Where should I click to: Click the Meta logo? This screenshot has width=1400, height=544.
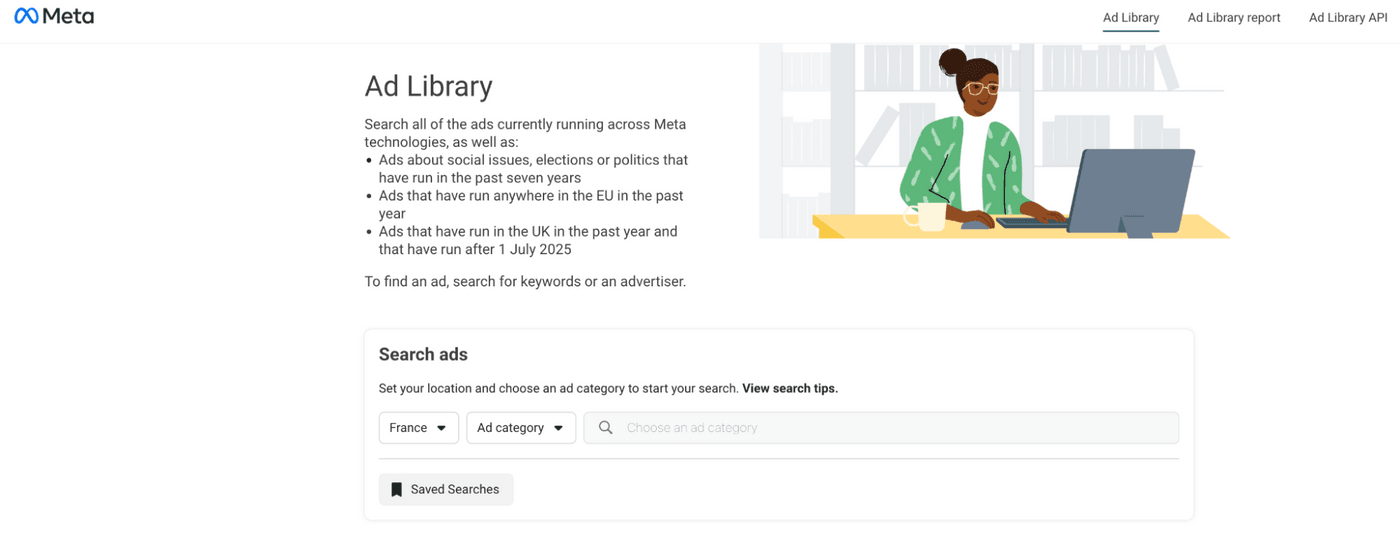coord(54,17)
